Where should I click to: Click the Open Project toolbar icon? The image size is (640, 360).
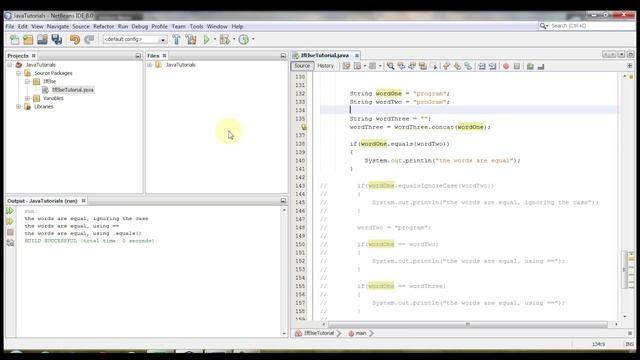(x=42, y=40)
